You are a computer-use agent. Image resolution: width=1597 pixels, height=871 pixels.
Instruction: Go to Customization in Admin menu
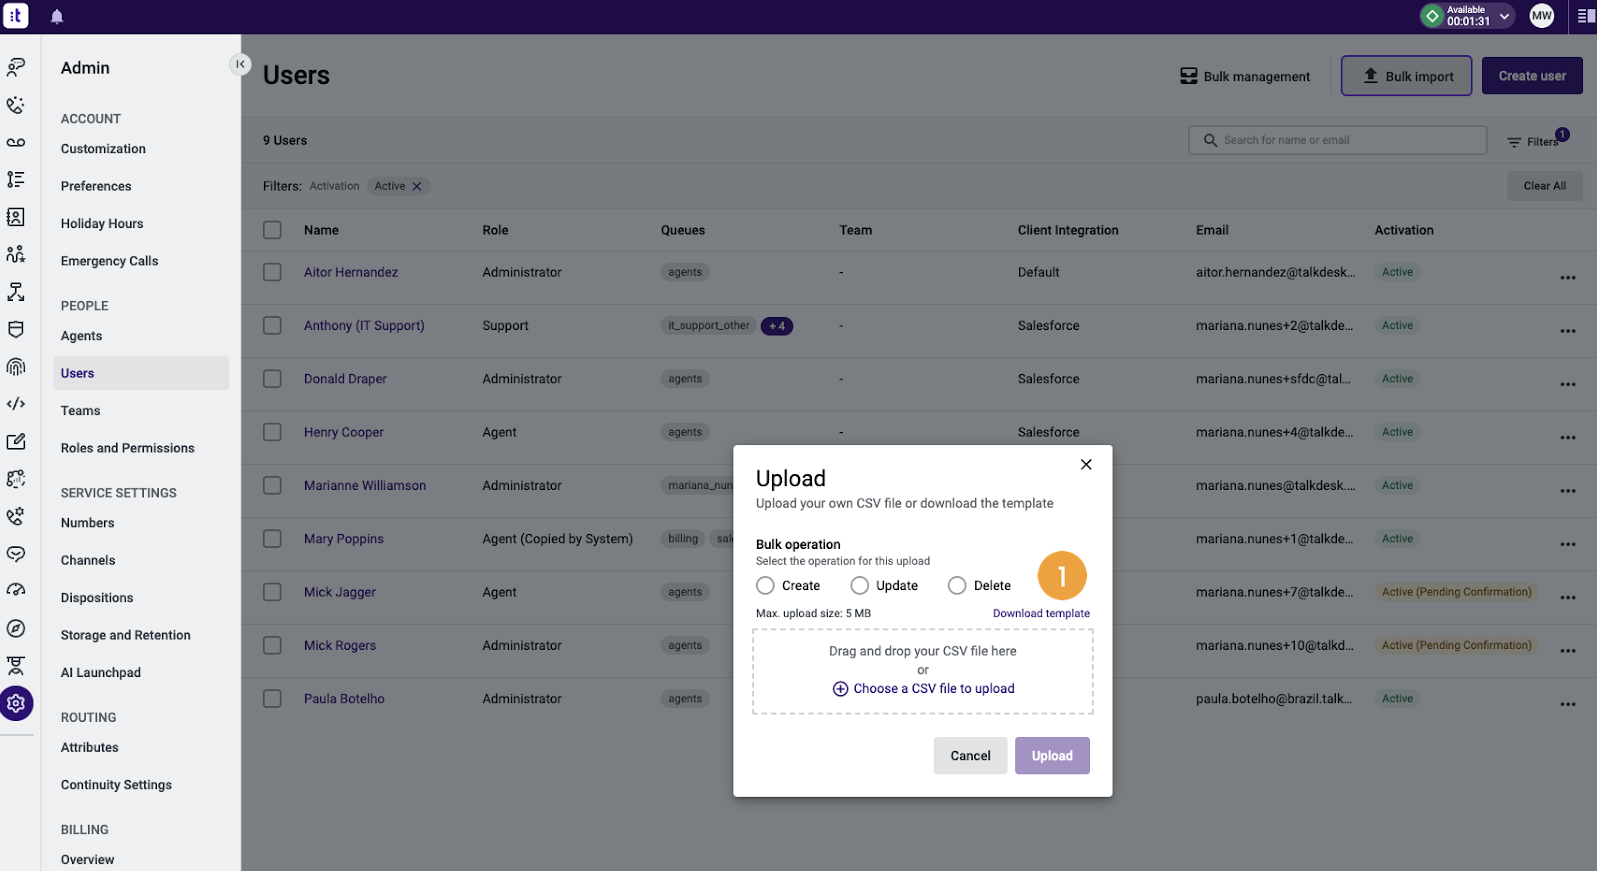pyautogui.click(x=103, y=149)
